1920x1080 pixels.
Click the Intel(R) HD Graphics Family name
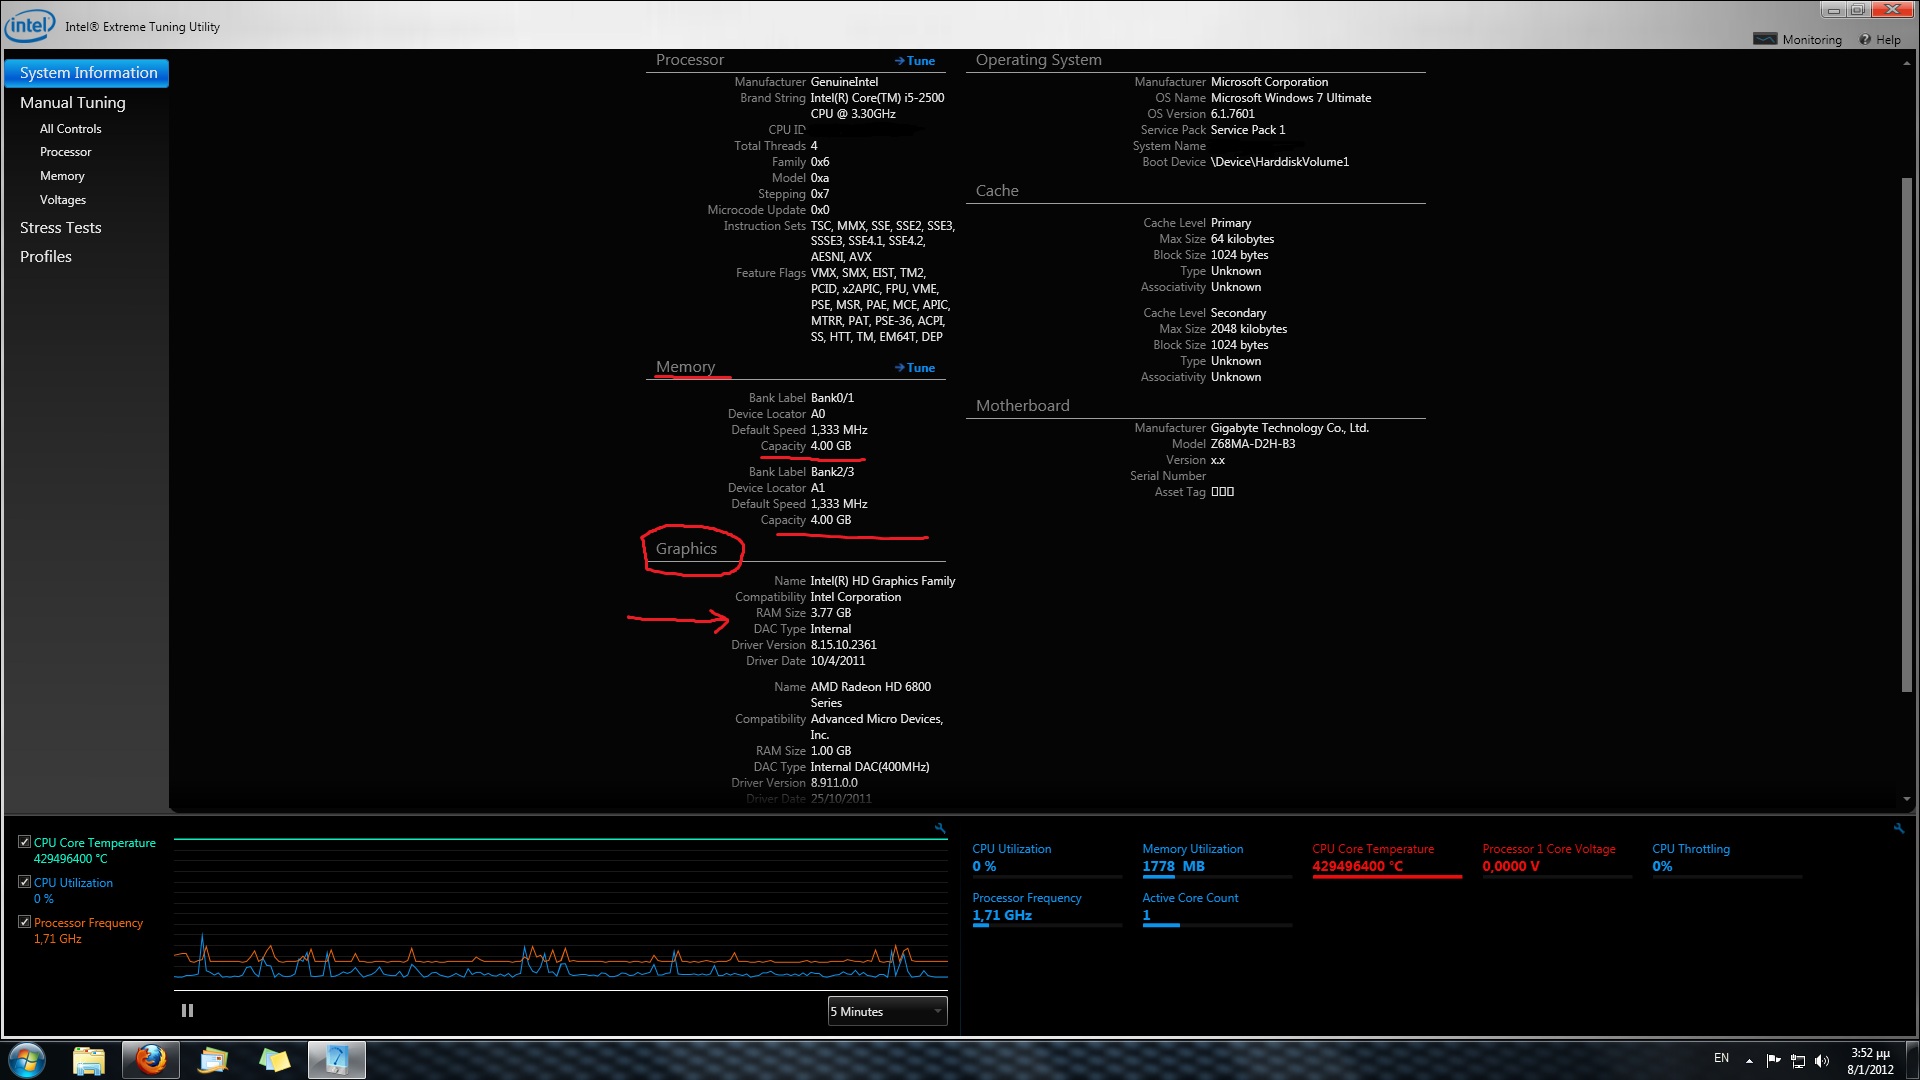(882, 581)
